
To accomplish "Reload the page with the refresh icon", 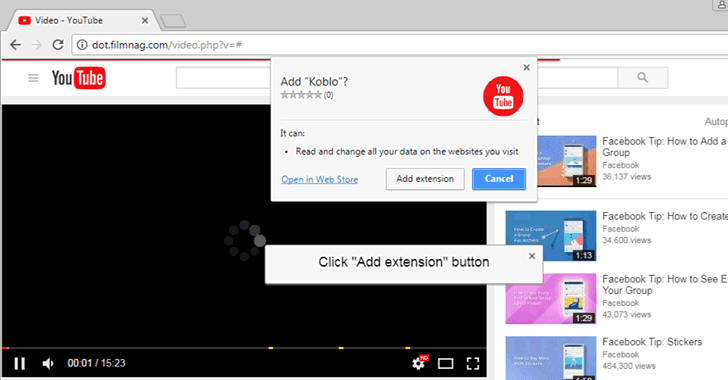I will pyautogui.click(x=58, y=45).
